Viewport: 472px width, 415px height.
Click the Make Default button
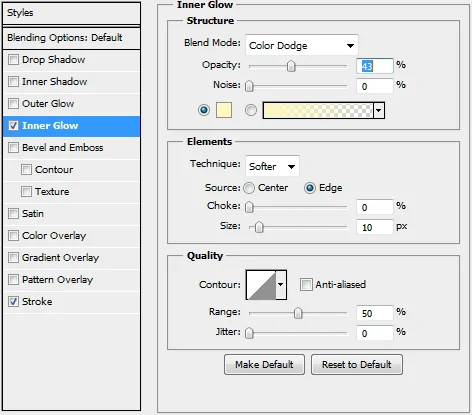pos(264,365)
